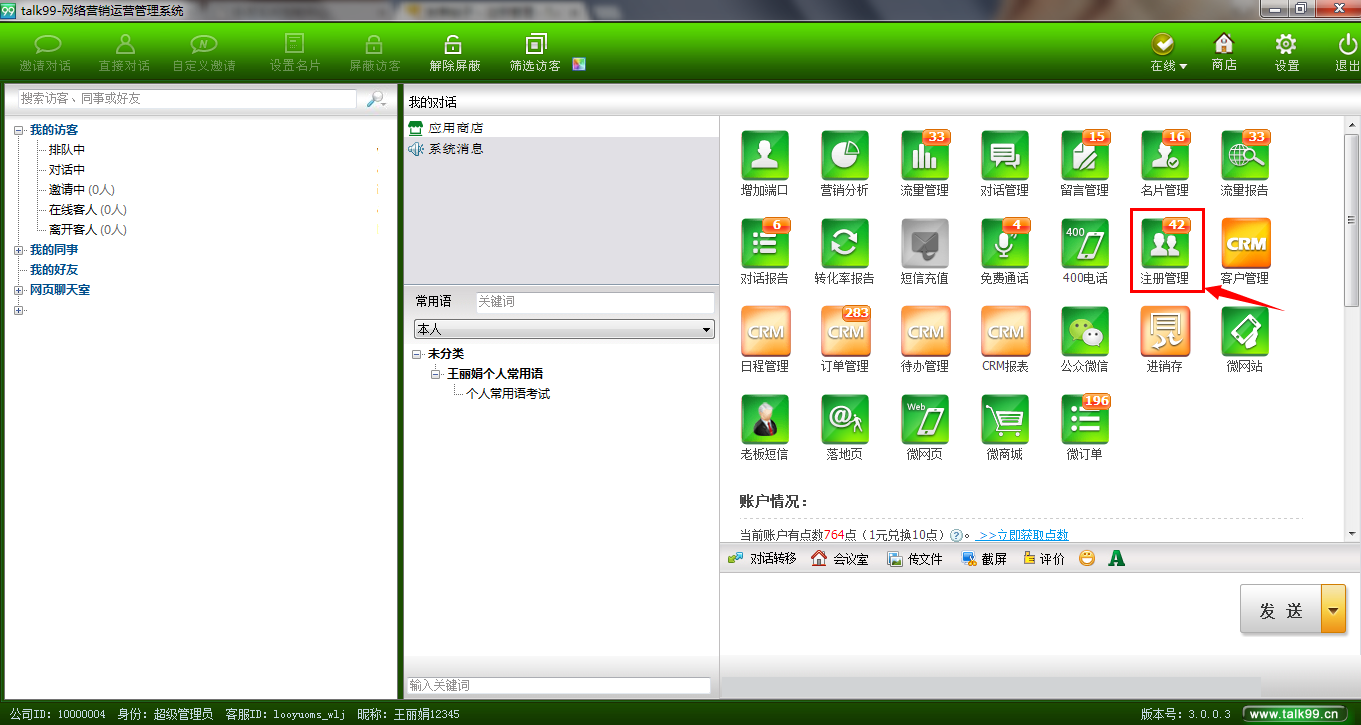1361x725 pixels.
Task: Focus the 关键词 phrase search field
Action: click(x=595, y=301)
